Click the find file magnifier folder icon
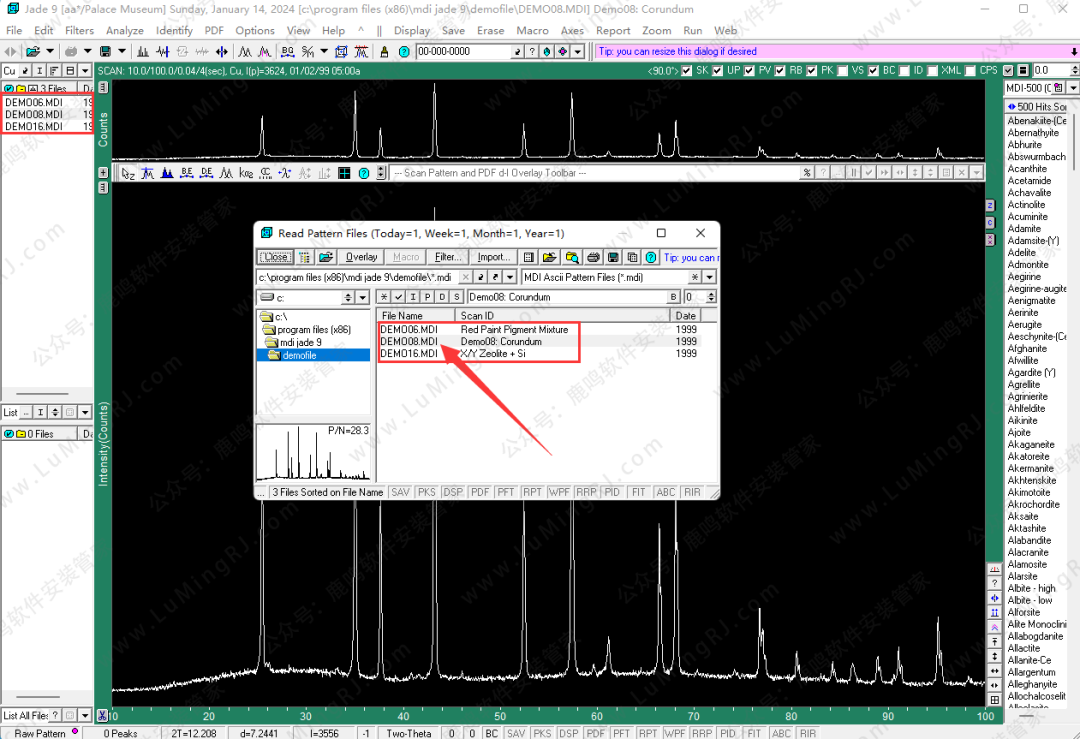This screenshot has height=739, width=1080. [x=572, y=258]
